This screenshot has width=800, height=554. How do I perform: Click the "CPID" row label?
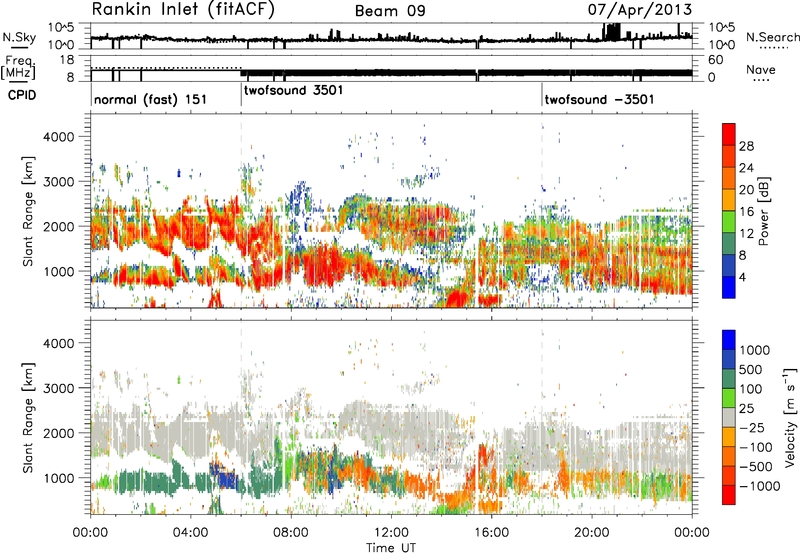[x=22, y=95]
